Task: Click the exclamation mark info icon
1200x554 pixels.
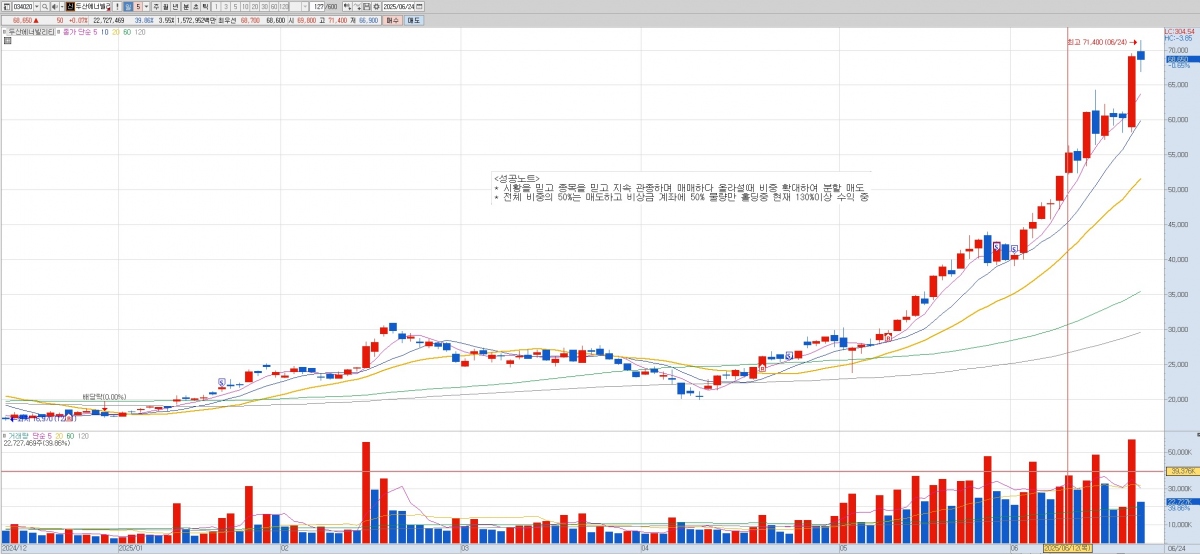Action: [x=117, y=6]
